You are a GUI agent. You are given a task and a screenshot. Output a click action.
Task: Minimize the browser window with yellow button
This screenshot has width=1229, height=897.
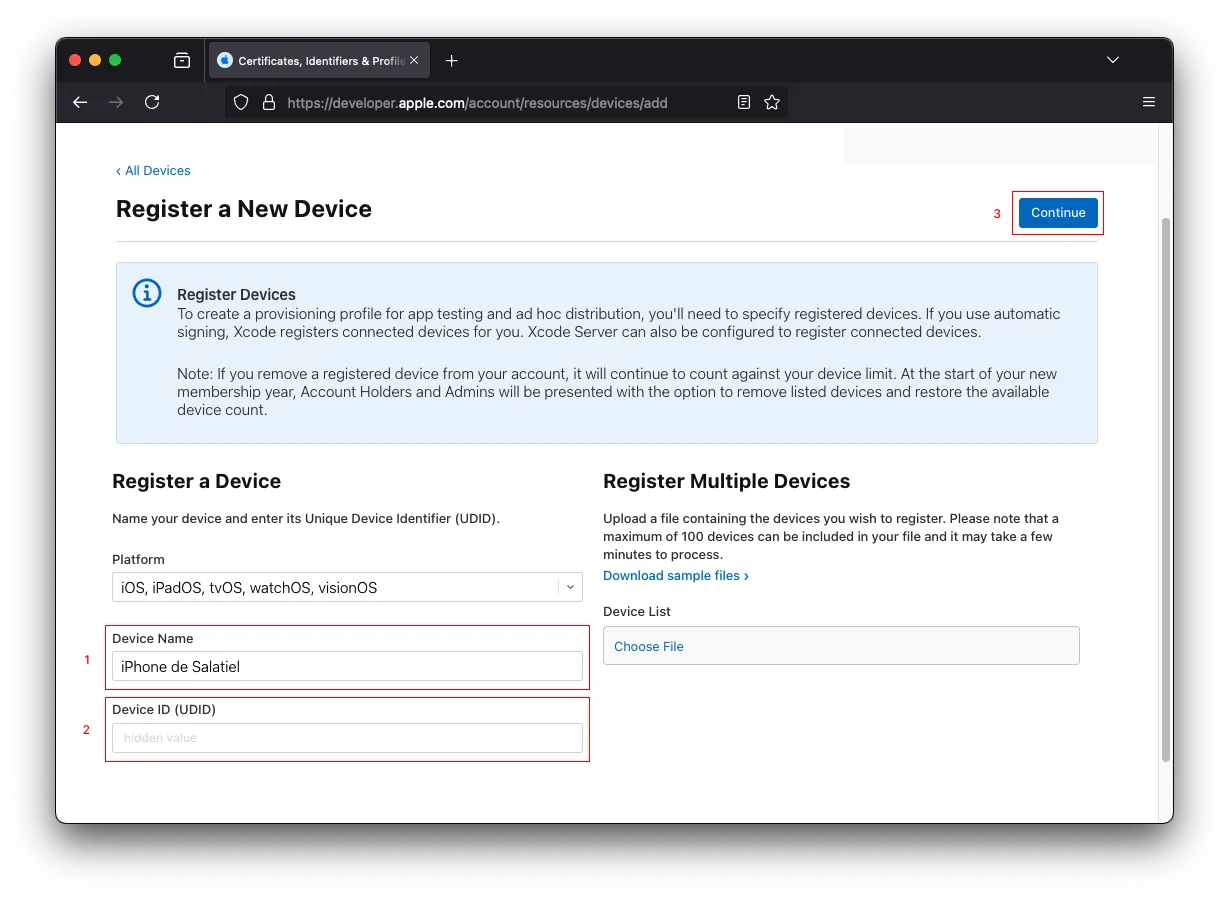click(x=95, y=60)
